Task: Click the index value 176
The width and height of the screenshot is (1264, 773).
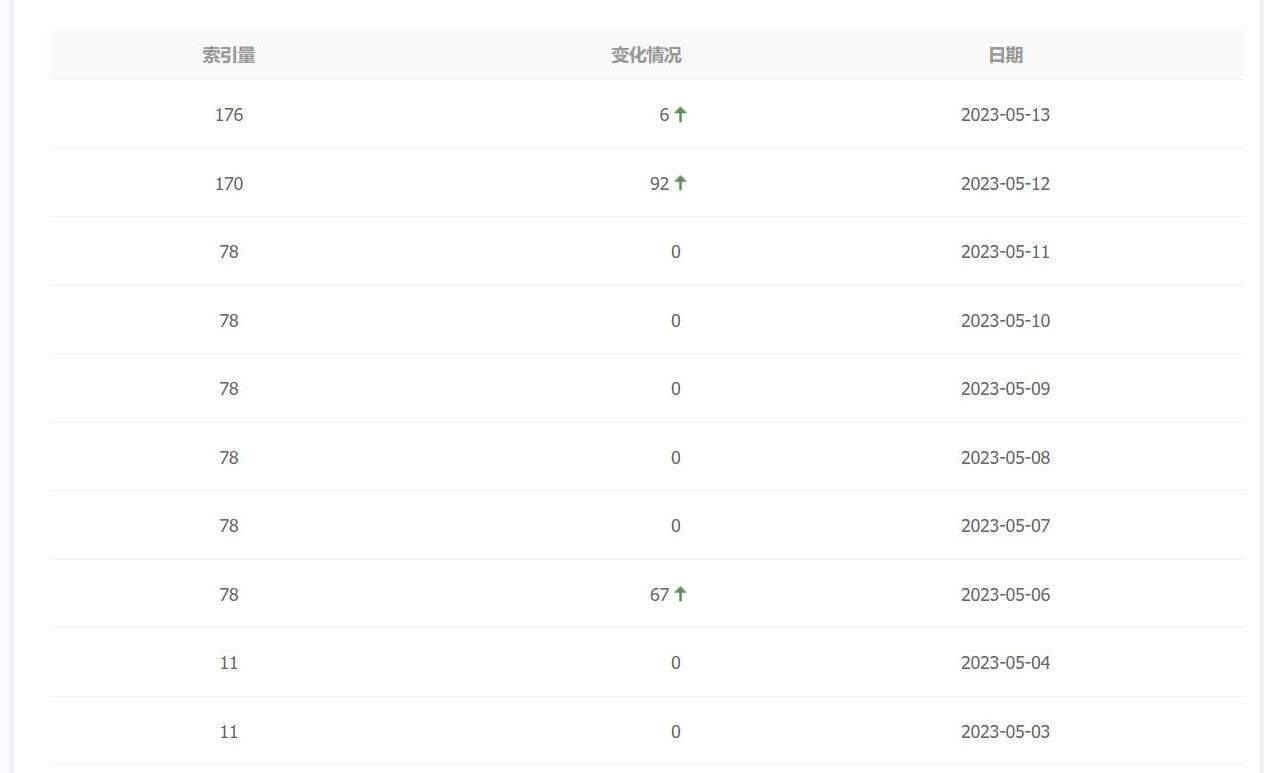Action: [229, 115]
